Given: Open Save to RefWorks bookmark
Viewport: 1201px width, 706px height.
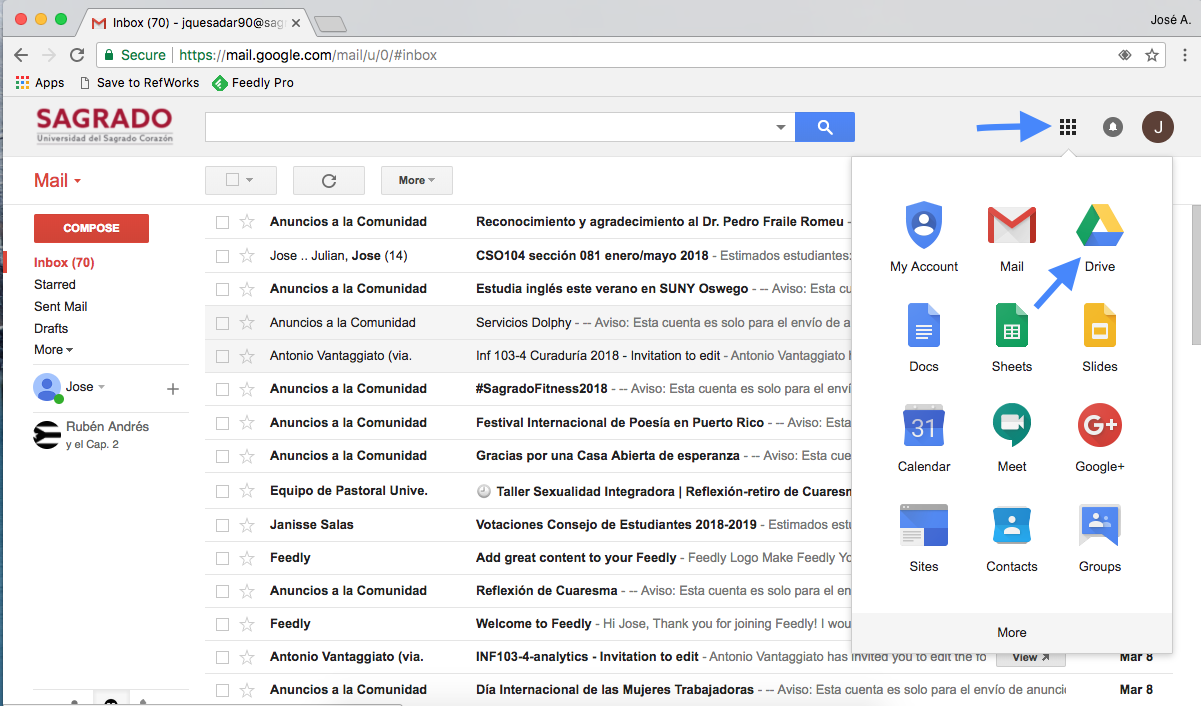Looking at the screenshot, I should [139, 83].
